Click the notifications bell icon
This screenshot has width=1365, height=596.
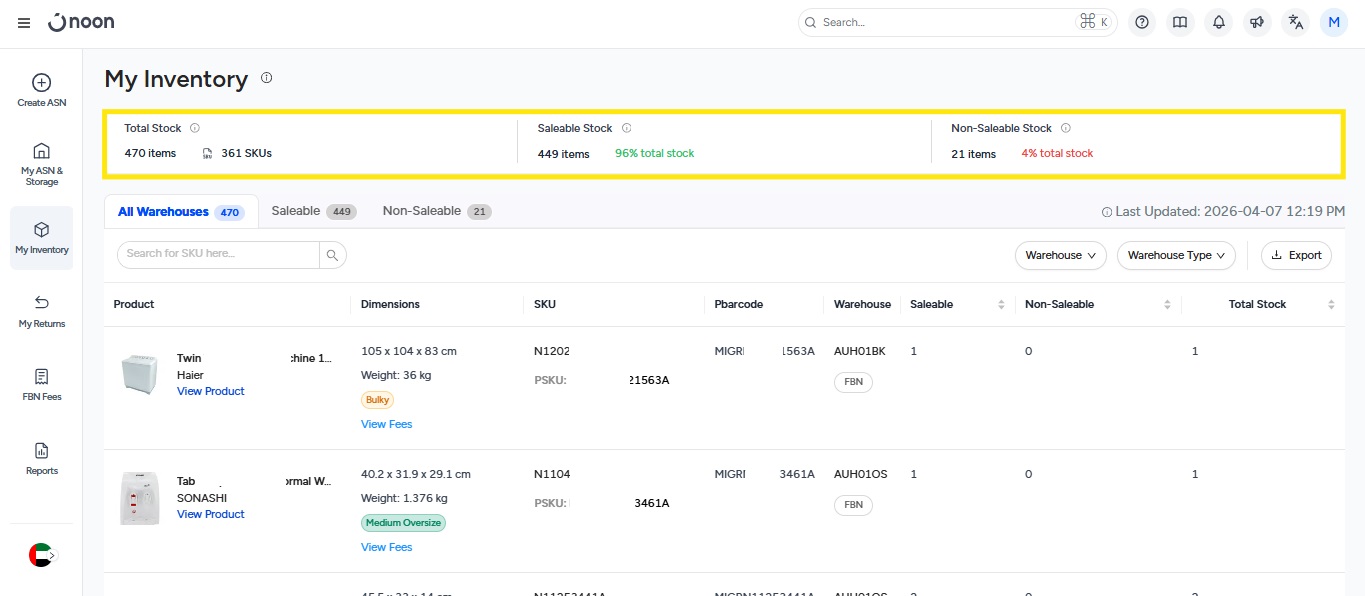(1218, 22)
